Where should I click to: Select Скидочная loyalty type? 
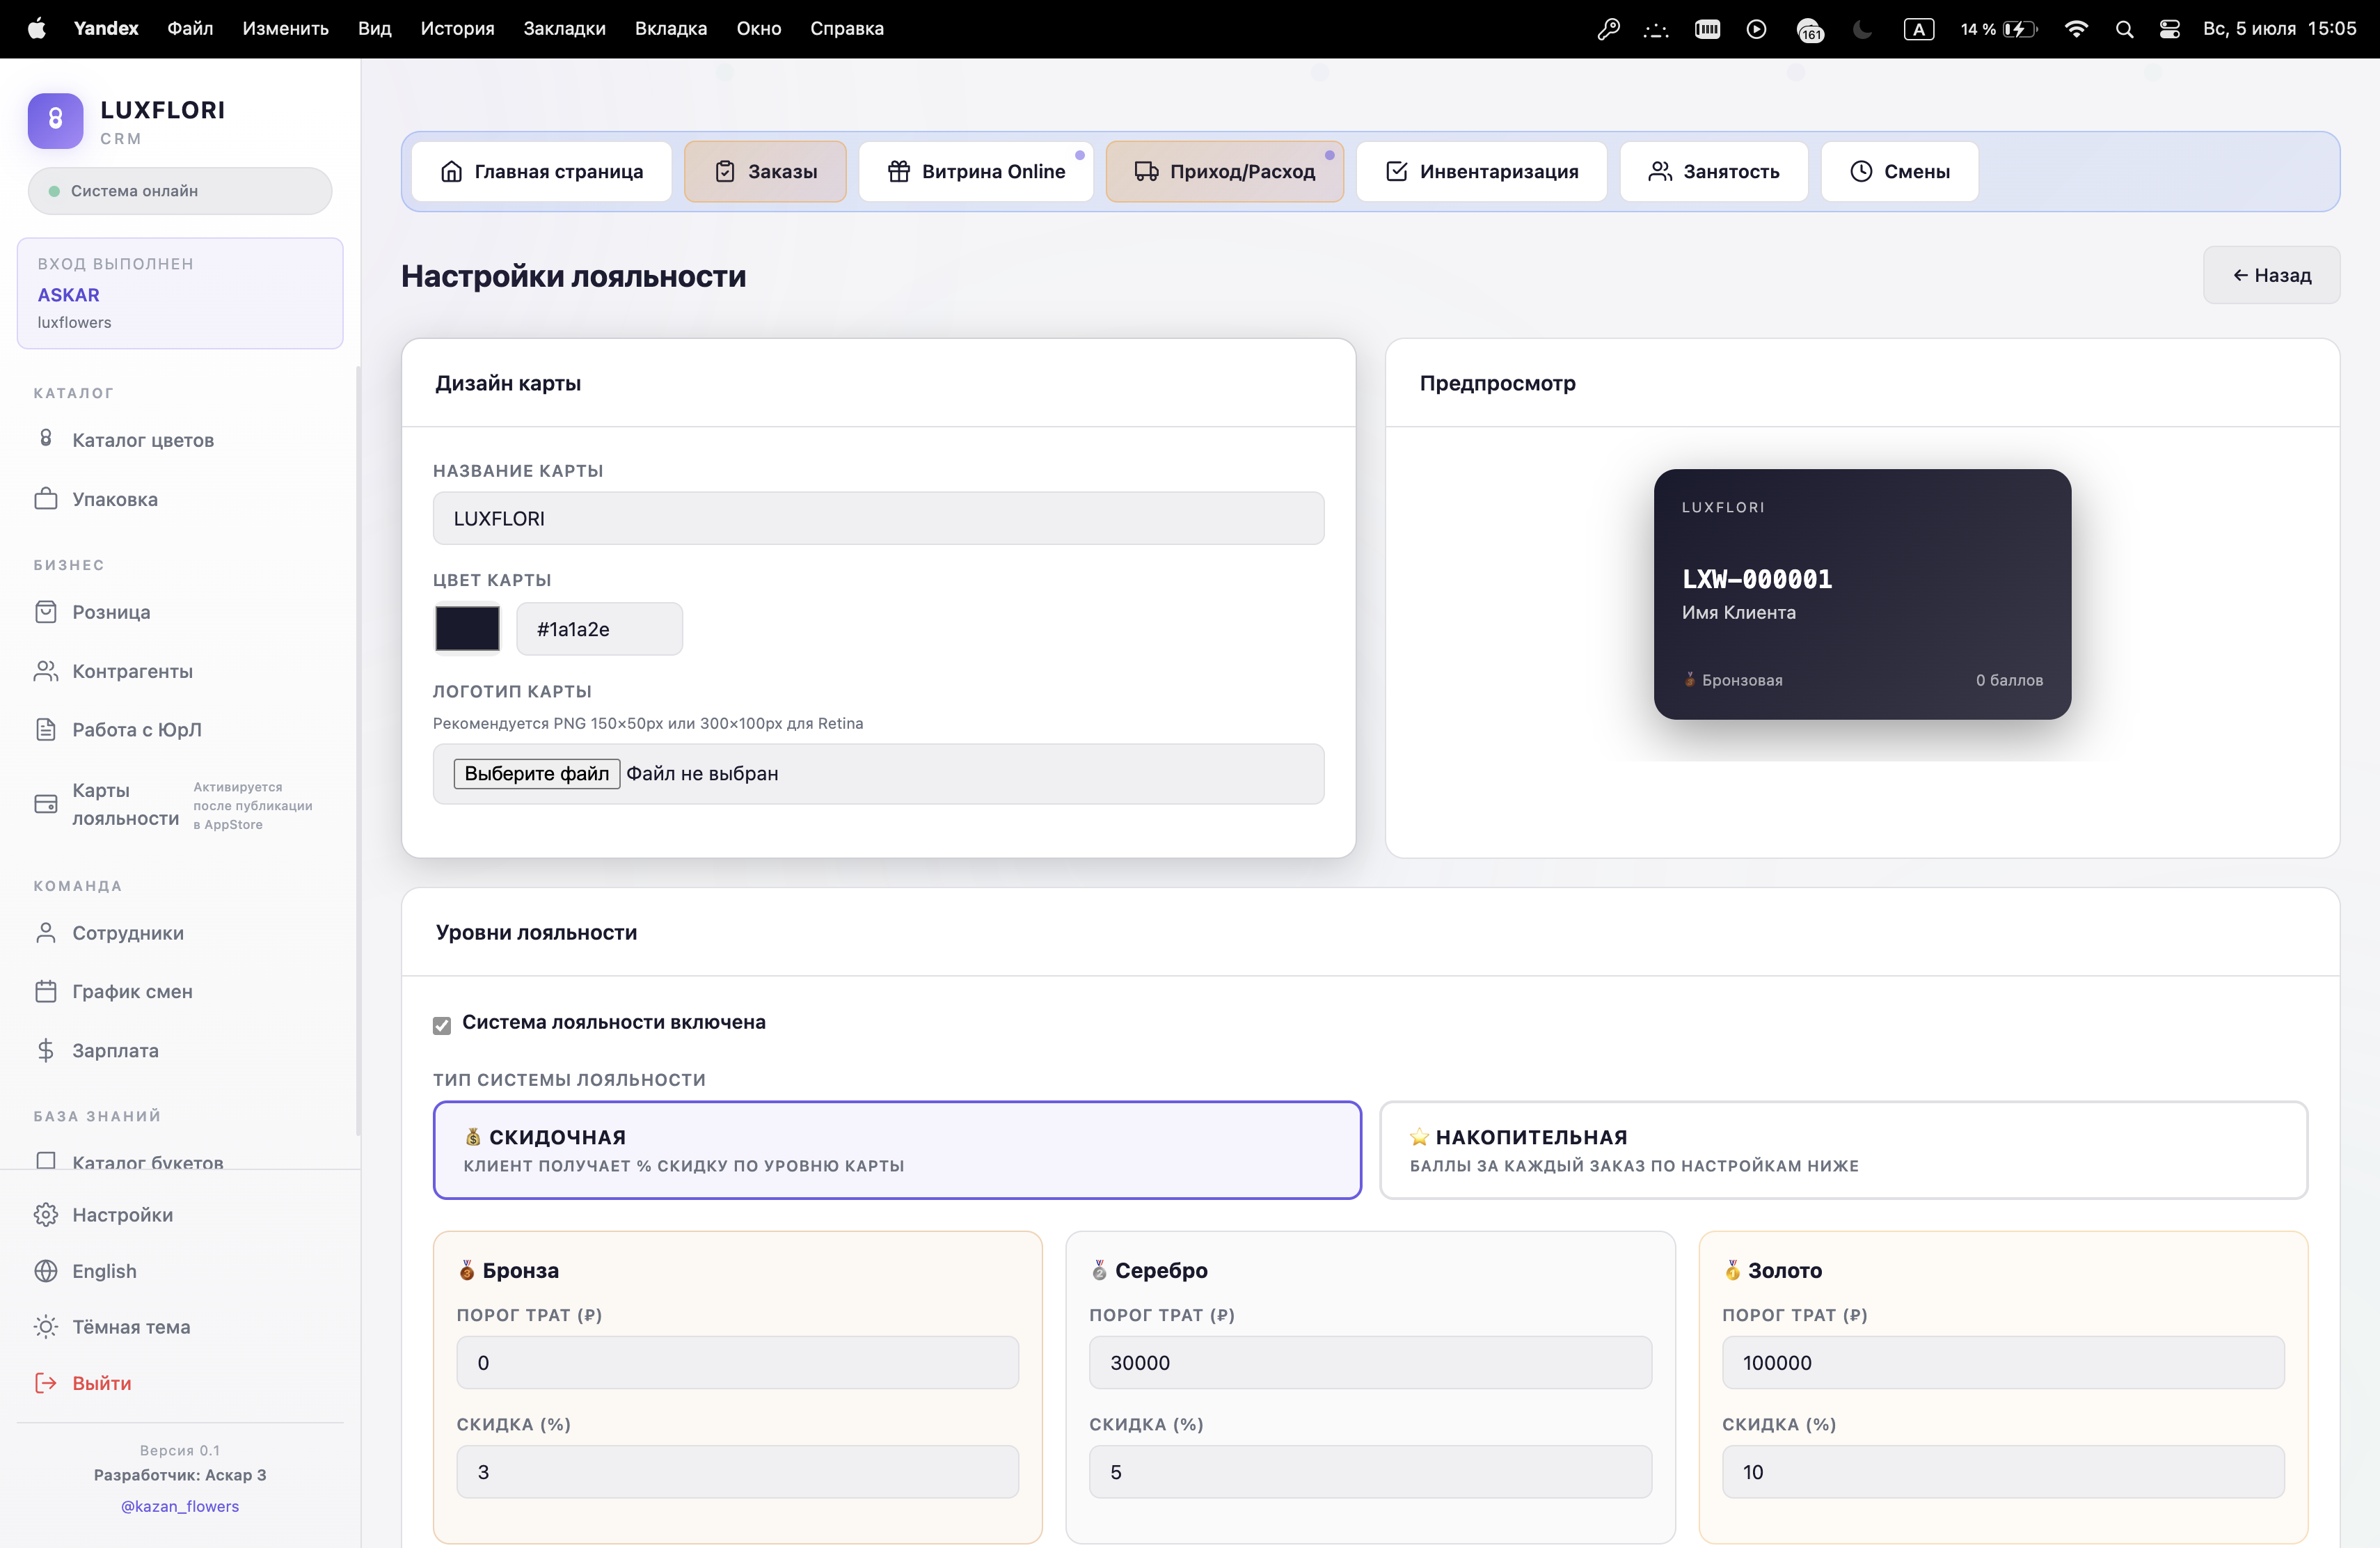click(897, 1150)
